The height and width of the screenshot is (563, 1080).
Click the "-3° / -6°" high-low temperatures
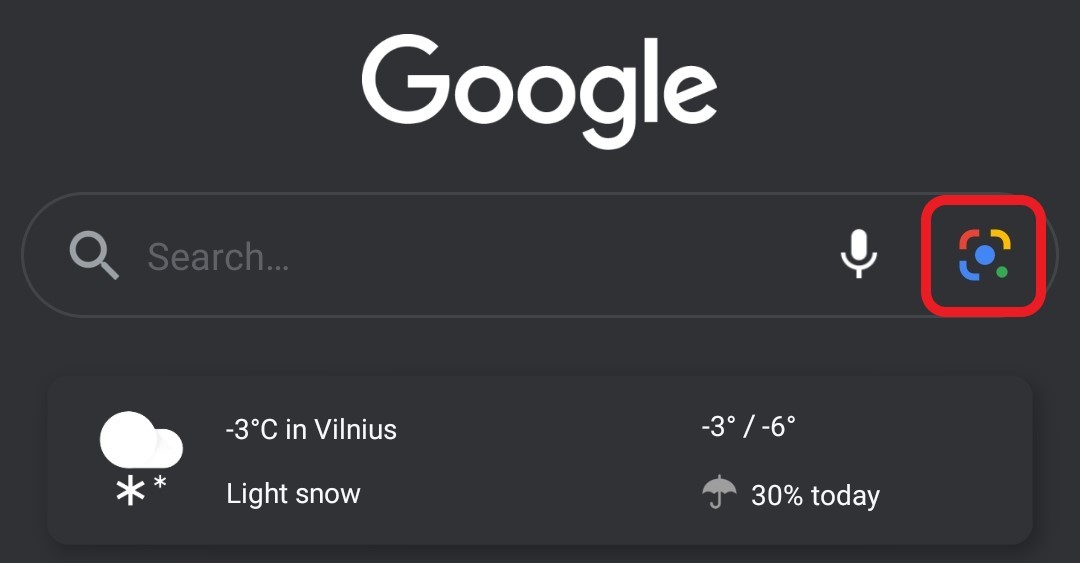click(x=749, y=428)
